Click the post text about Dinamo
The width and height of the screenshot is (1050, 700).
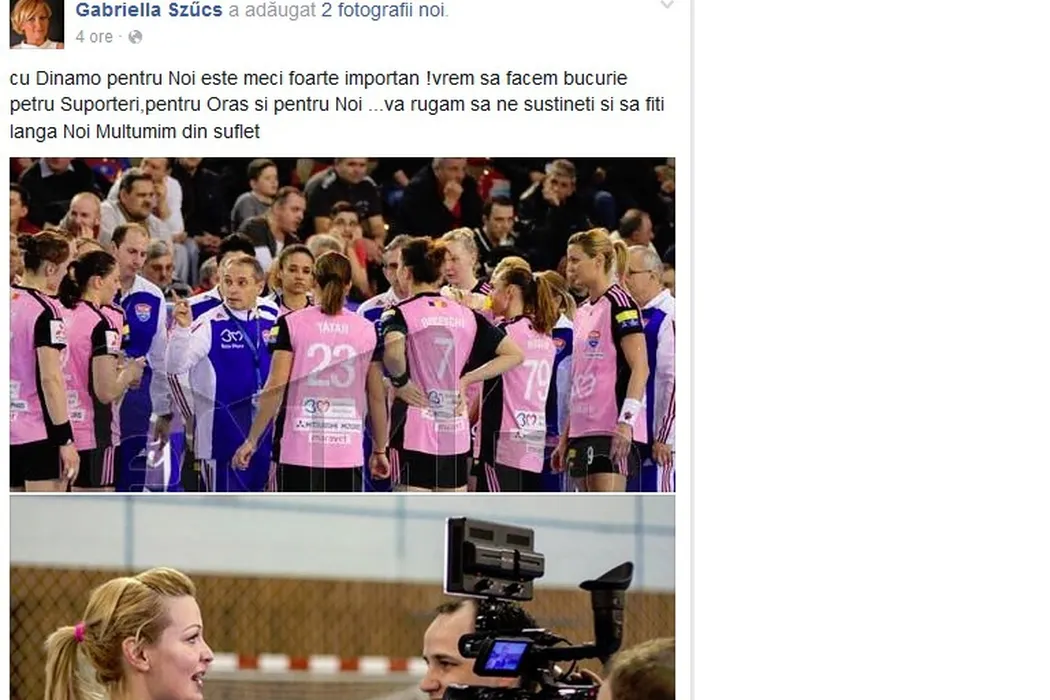click(337, 104)
